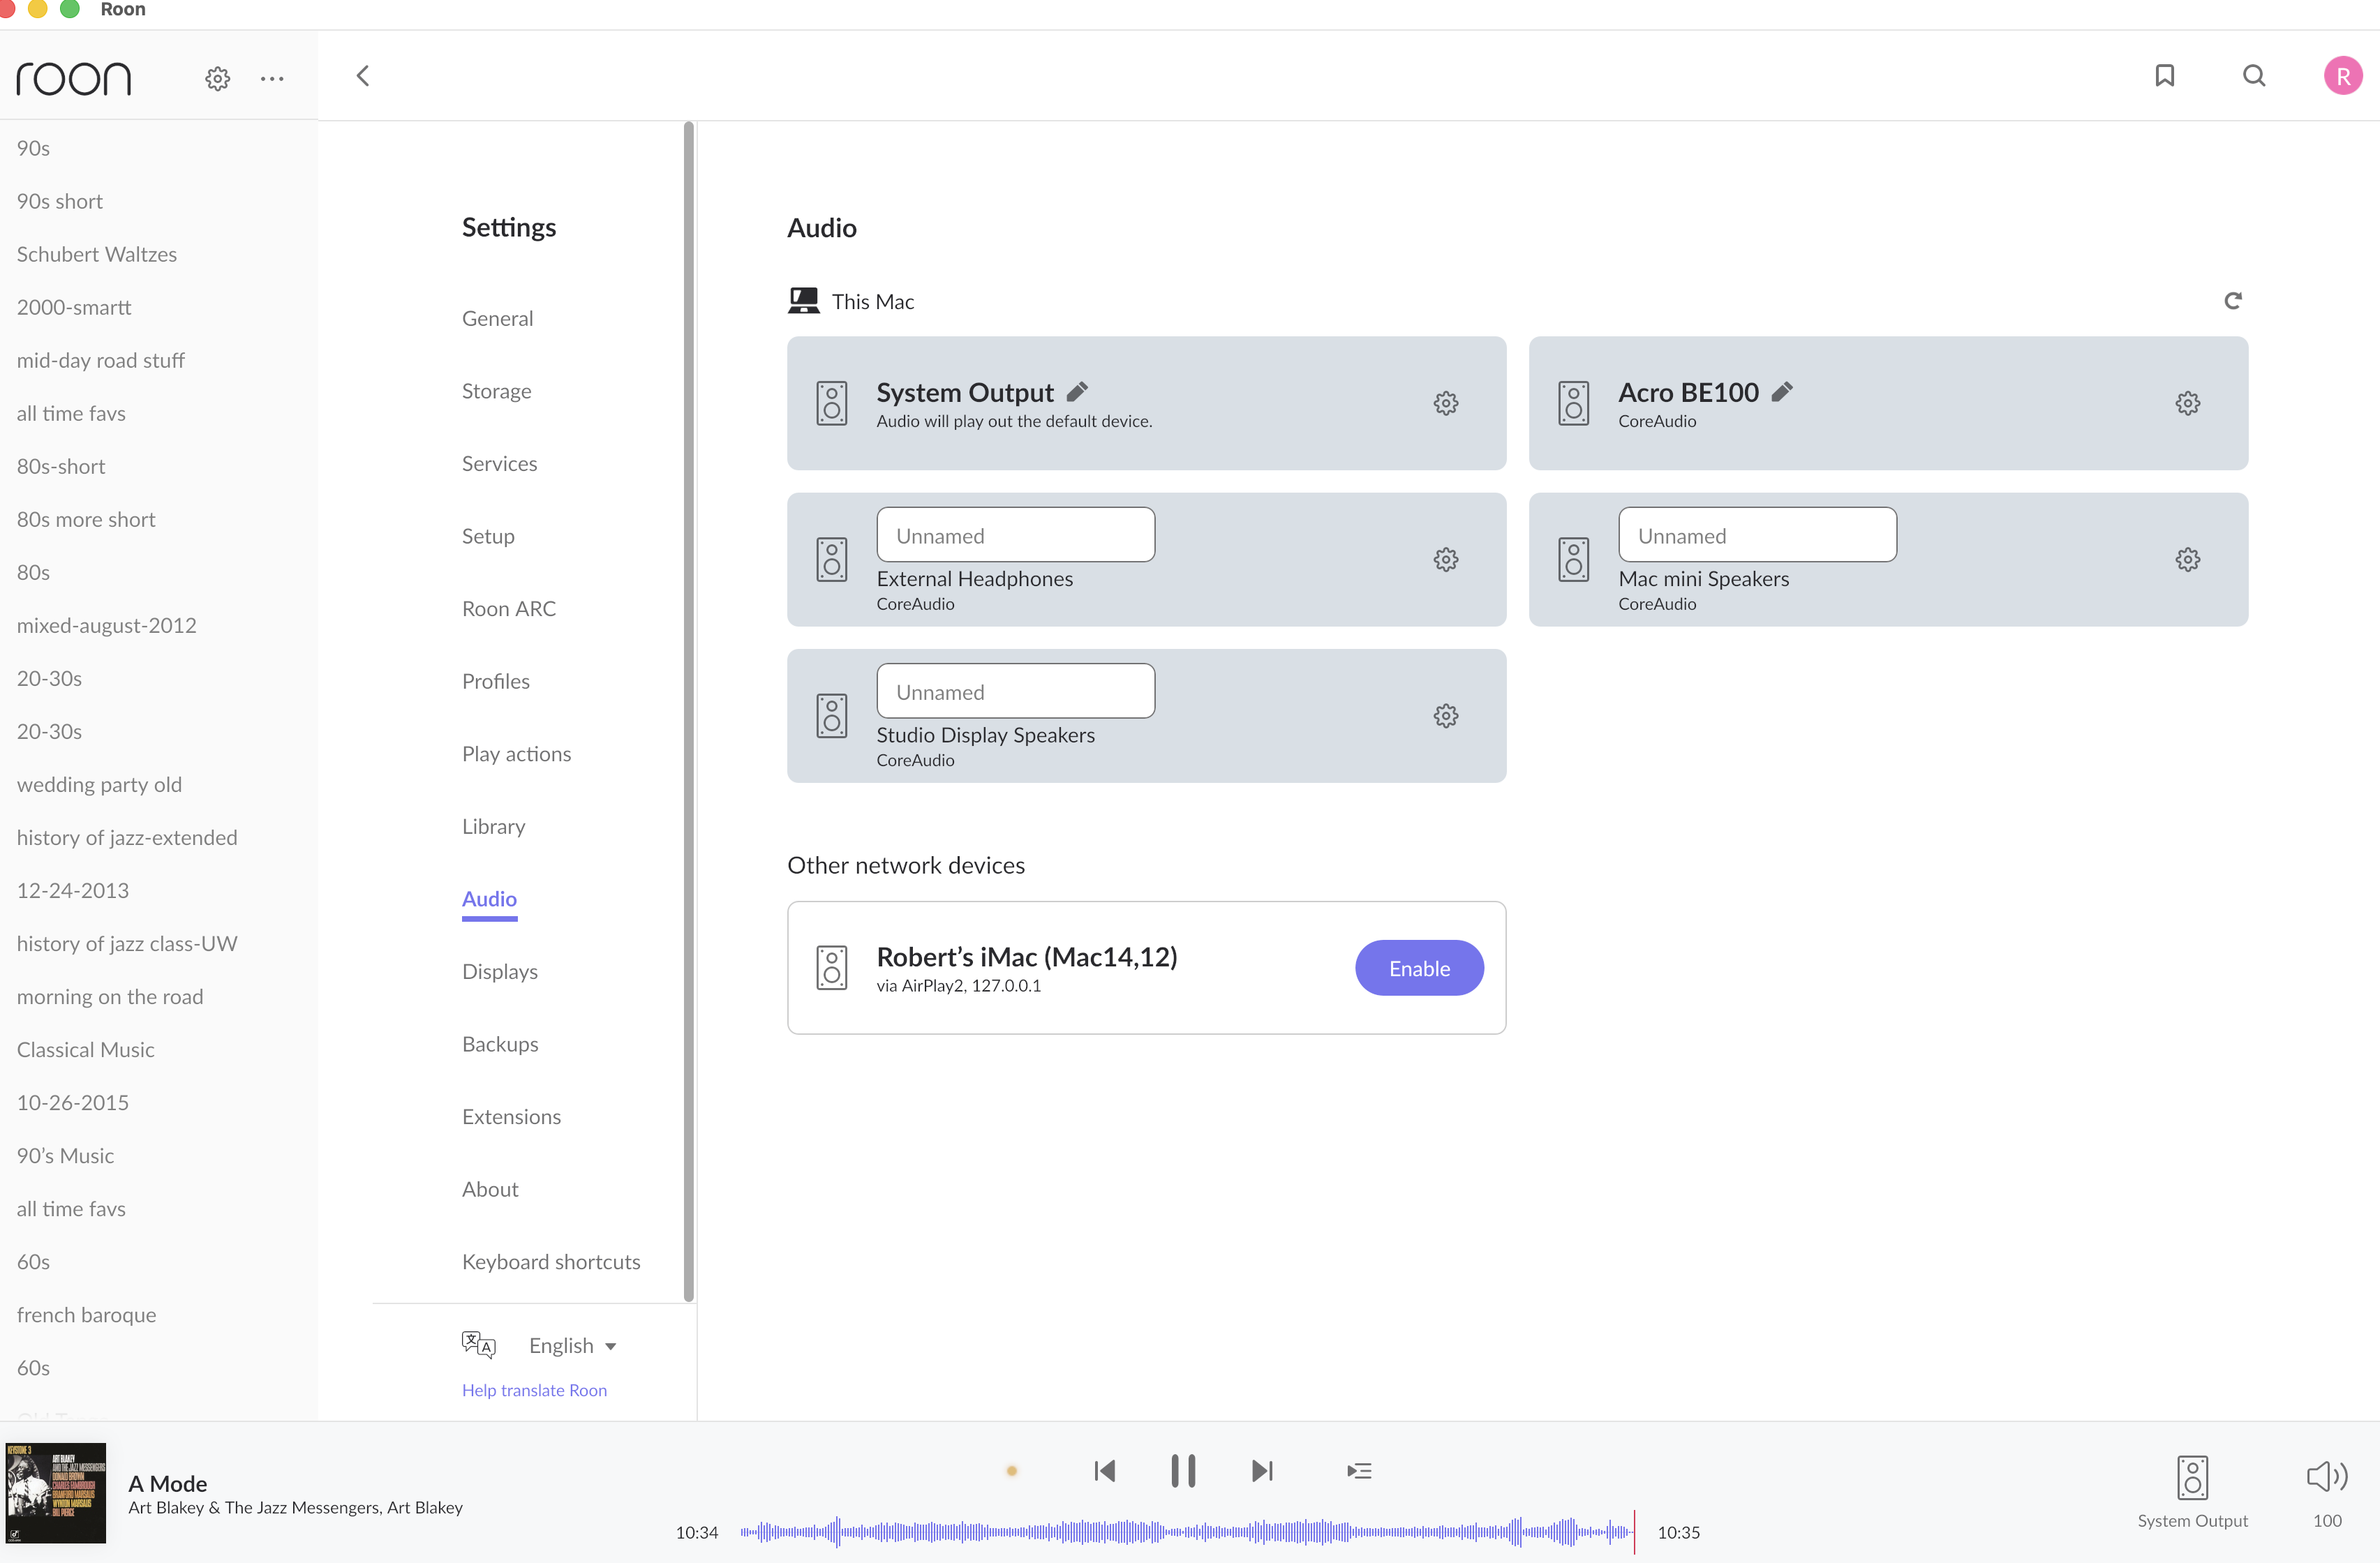Open Backups settings section
This screenshot has height=1563, width=2380.
500,1044
